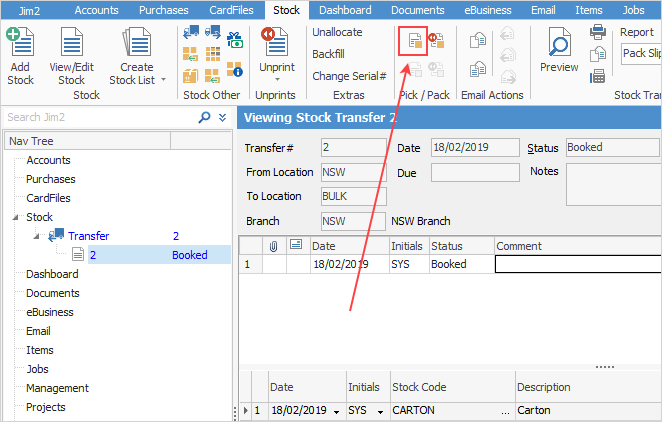Click lower email documents icon in Email Actions

click(478, 69)
